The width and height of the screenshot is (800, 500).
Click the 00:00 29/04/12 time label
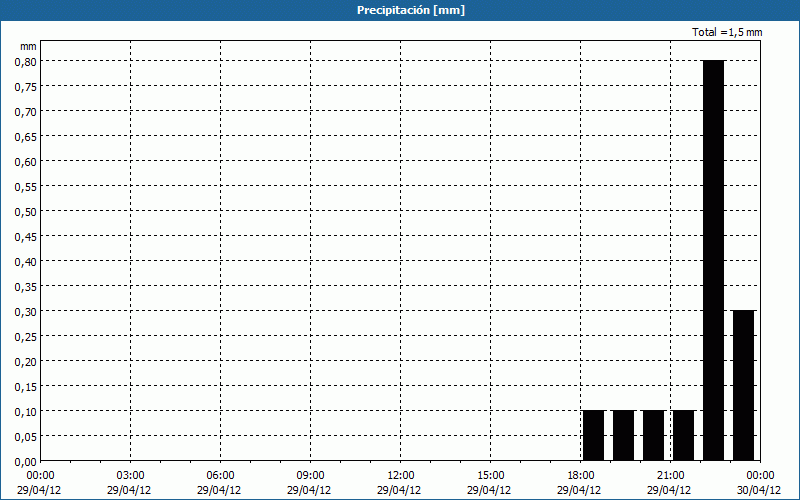click(39, 483)
